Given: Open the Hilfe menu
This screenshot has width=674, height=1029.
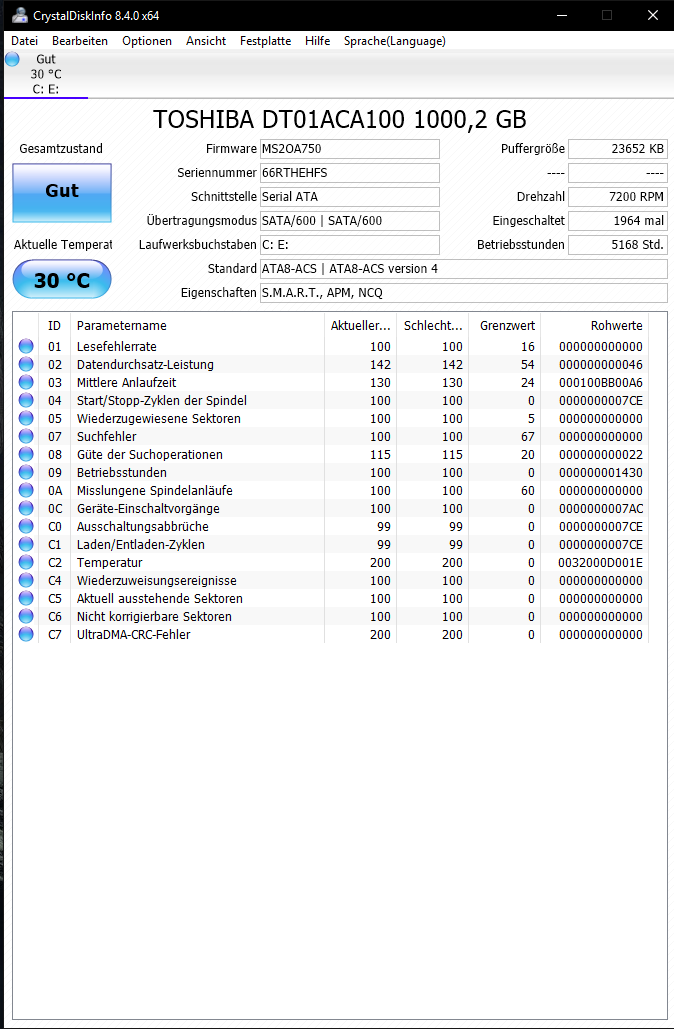Looking at the screenshot, I should click(318, 41).
